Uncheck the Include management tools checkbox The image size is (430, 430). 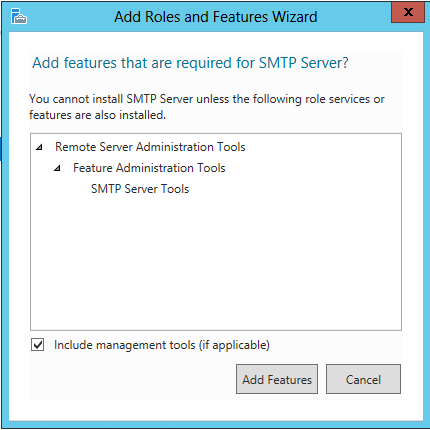click(x=38, y=345)
